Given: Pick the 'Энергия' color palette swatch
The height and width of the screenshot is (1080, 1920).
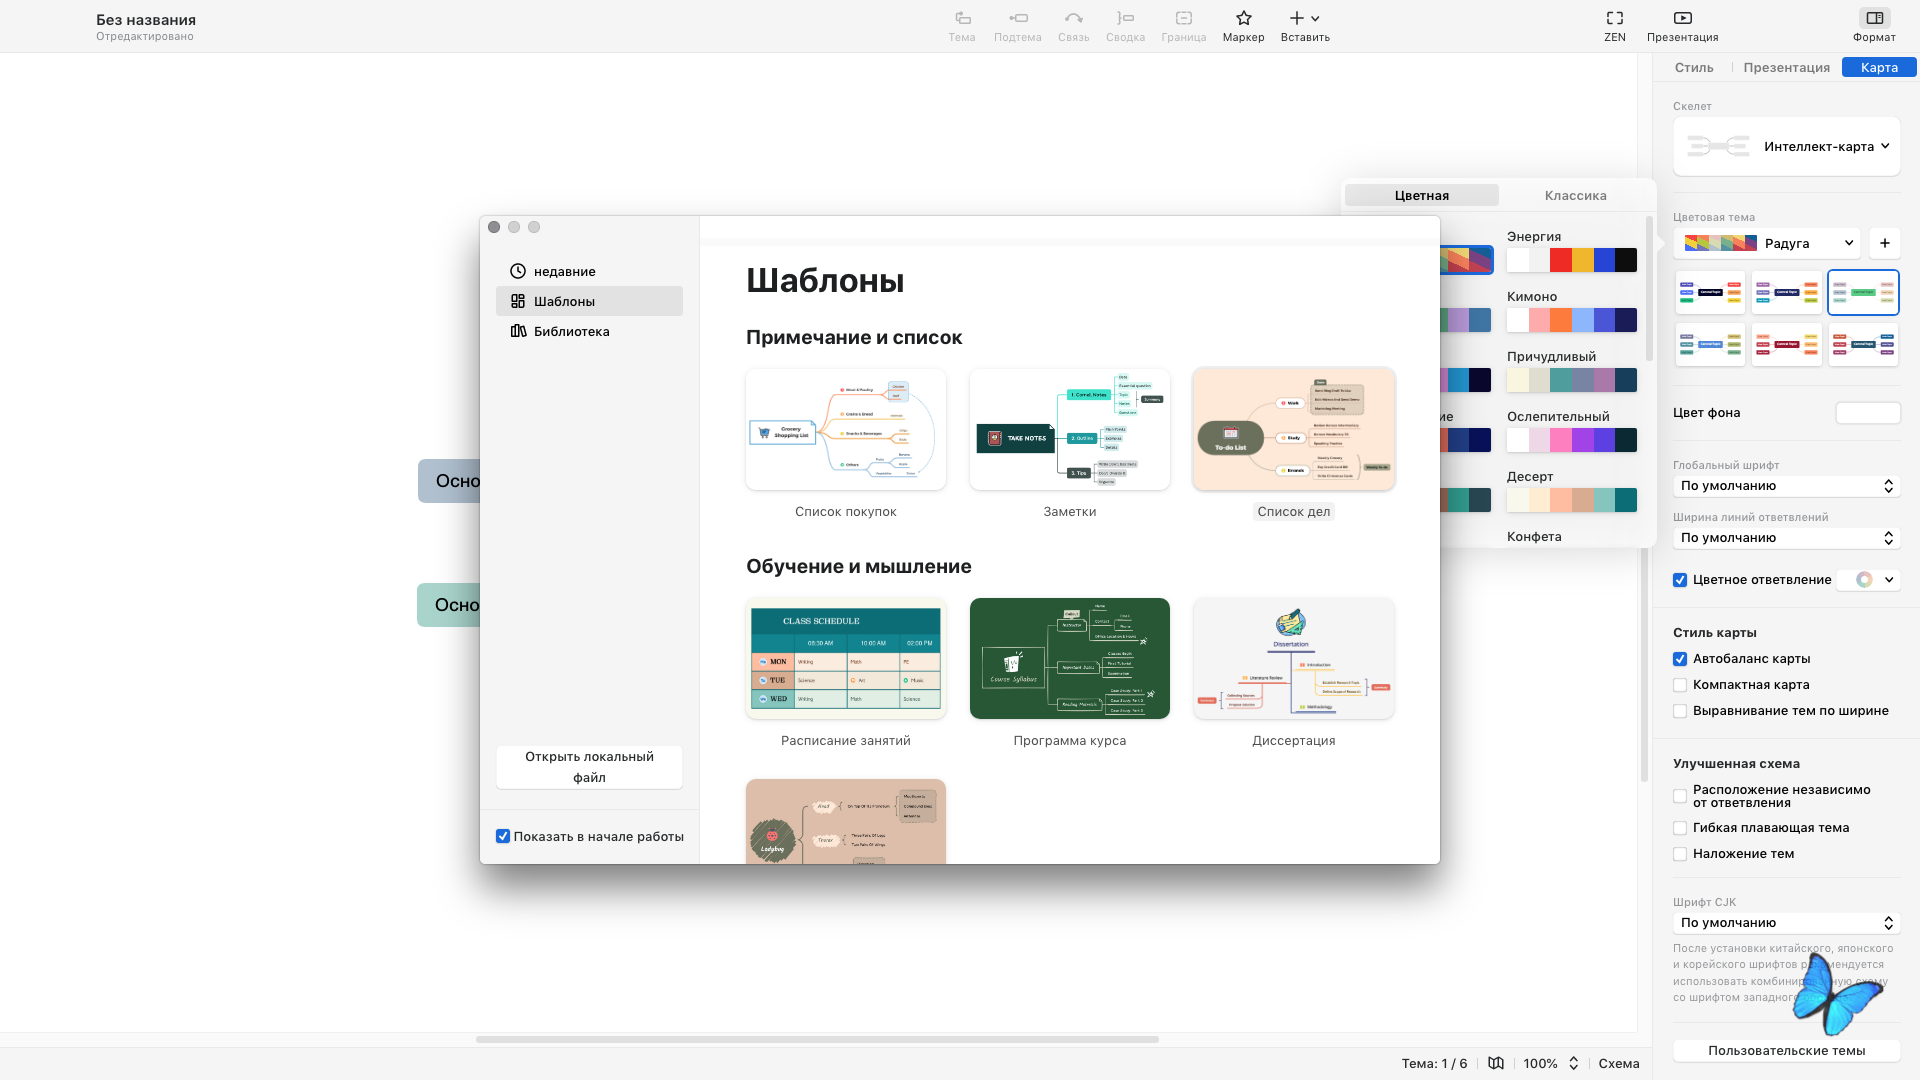Looking at the screenshot, I should 1571,260.
